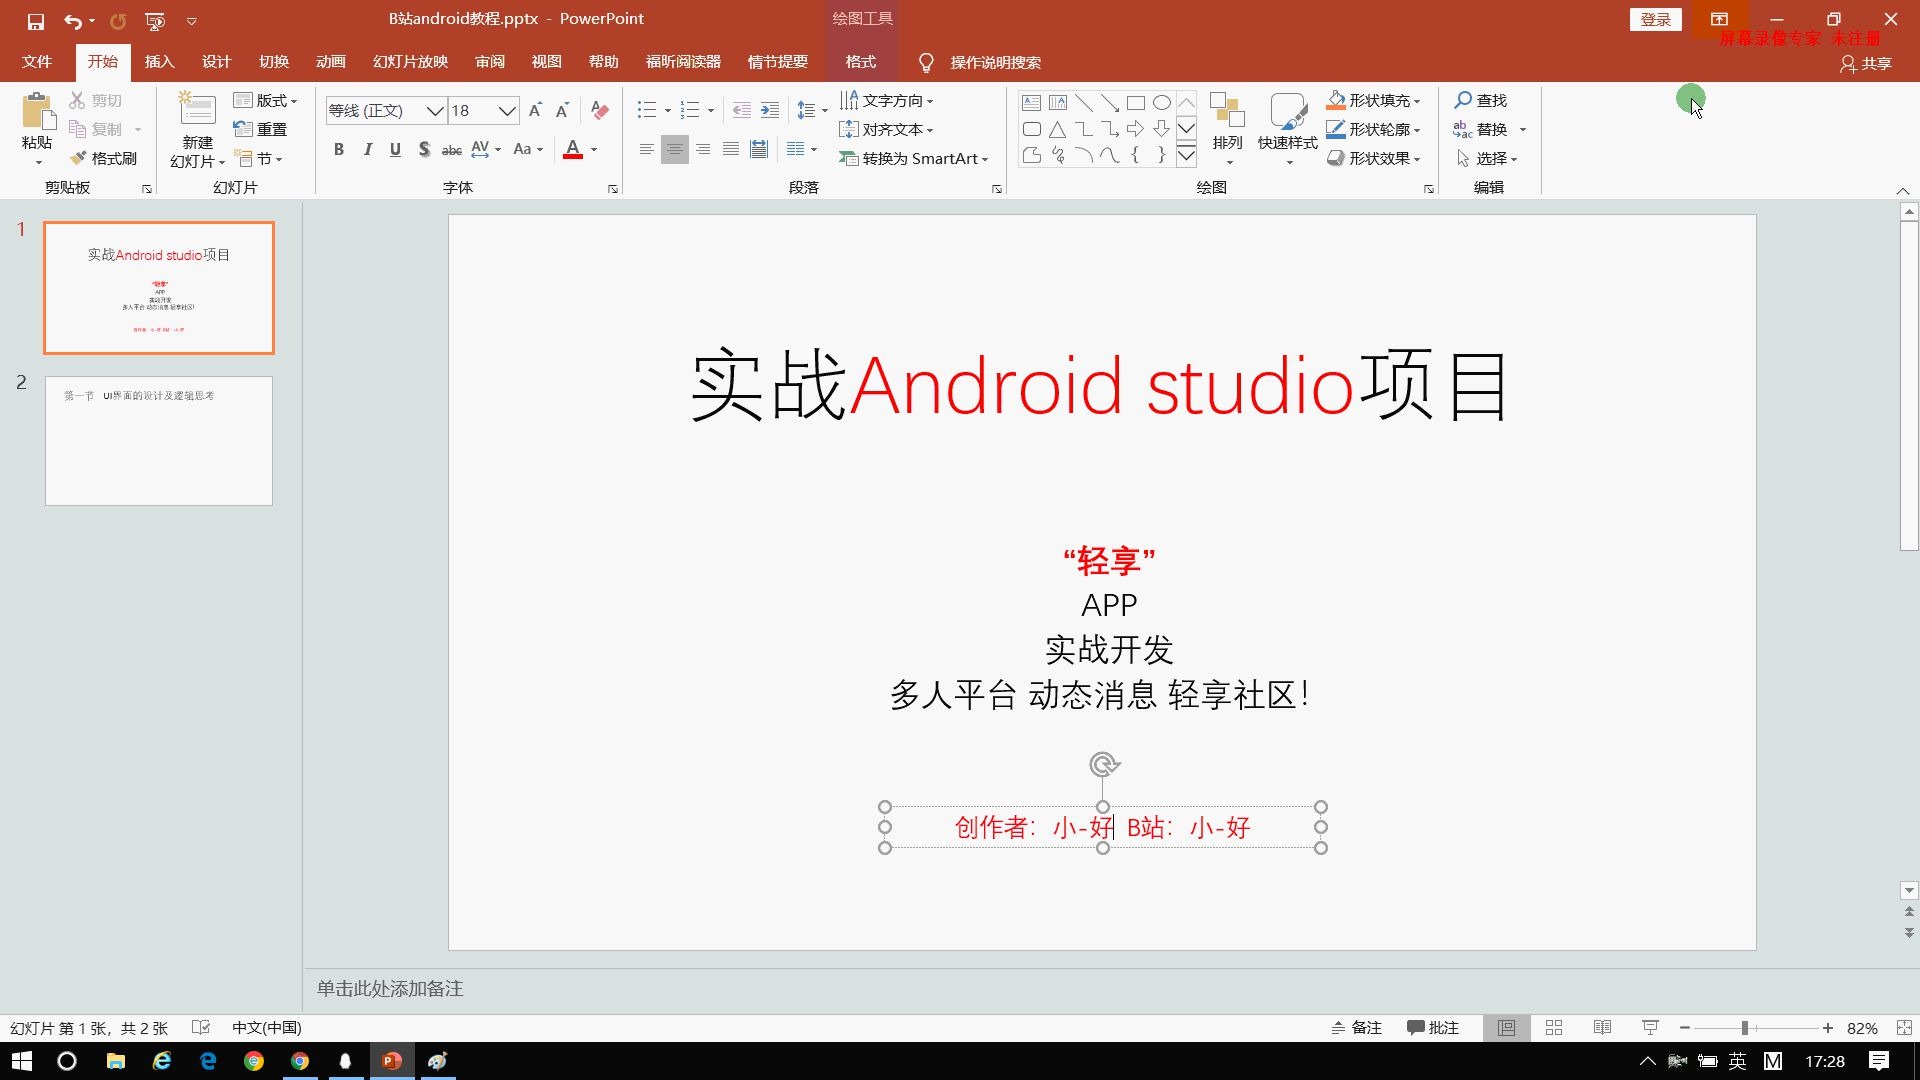The width and height of the screenshot is (1920, 1080).
Task: Fit slide to current window icon
Action: 1904,1028
